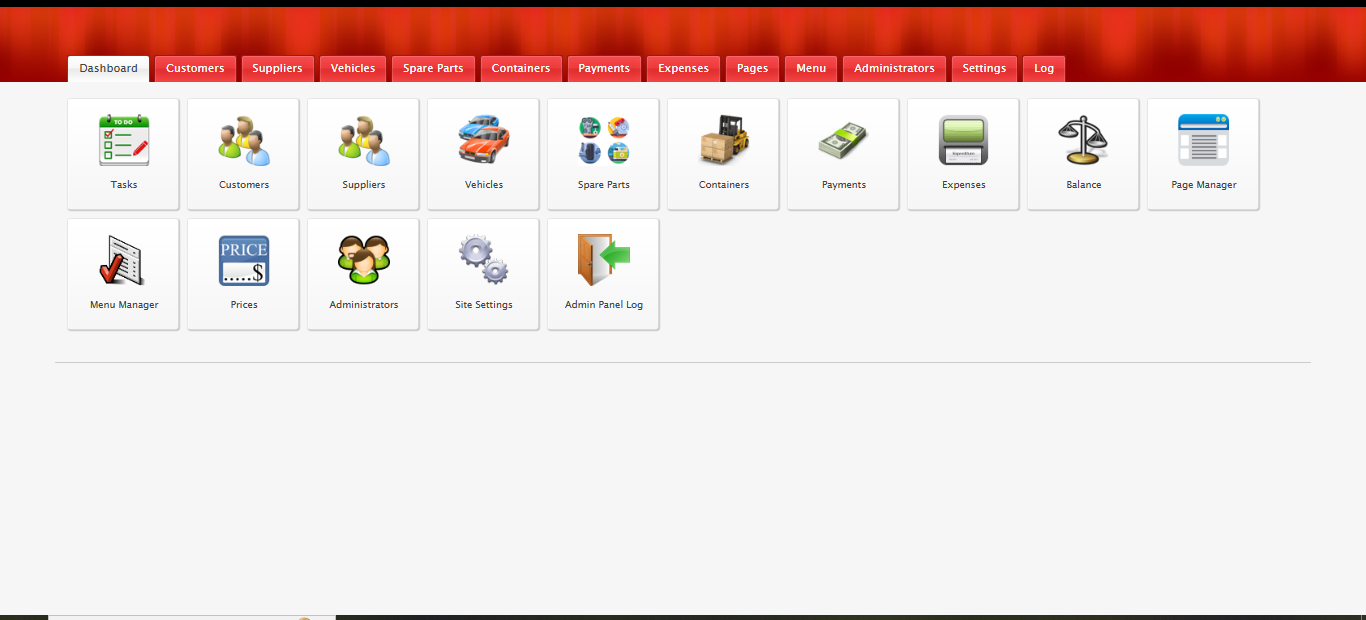Open the Administrators dashboard tile icon
1366x620 pixels.
[x=364, y=261]
